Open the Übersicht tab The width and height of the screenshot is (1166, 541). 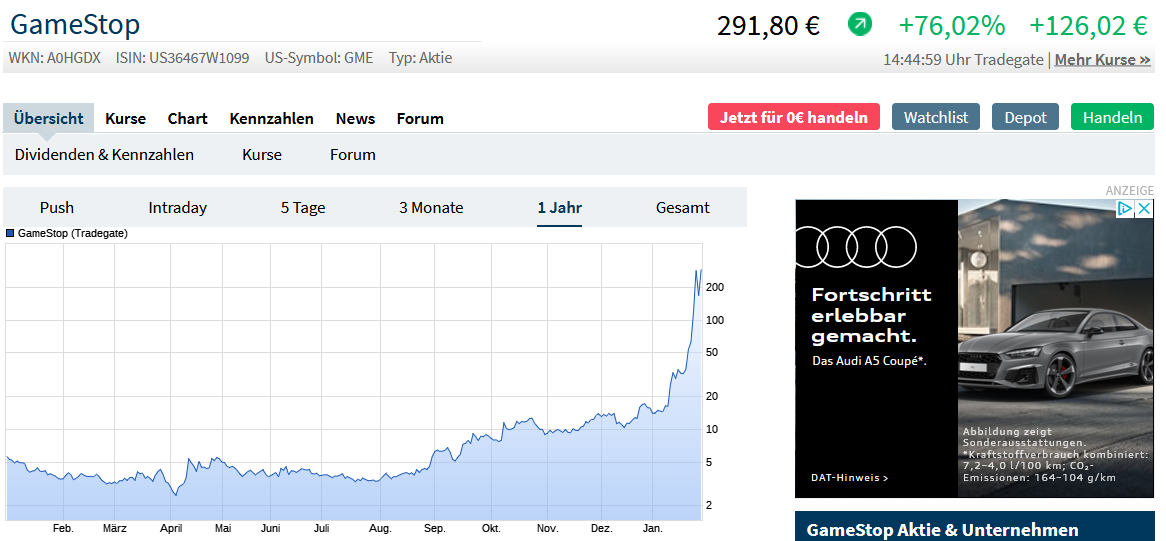[48, 118]
